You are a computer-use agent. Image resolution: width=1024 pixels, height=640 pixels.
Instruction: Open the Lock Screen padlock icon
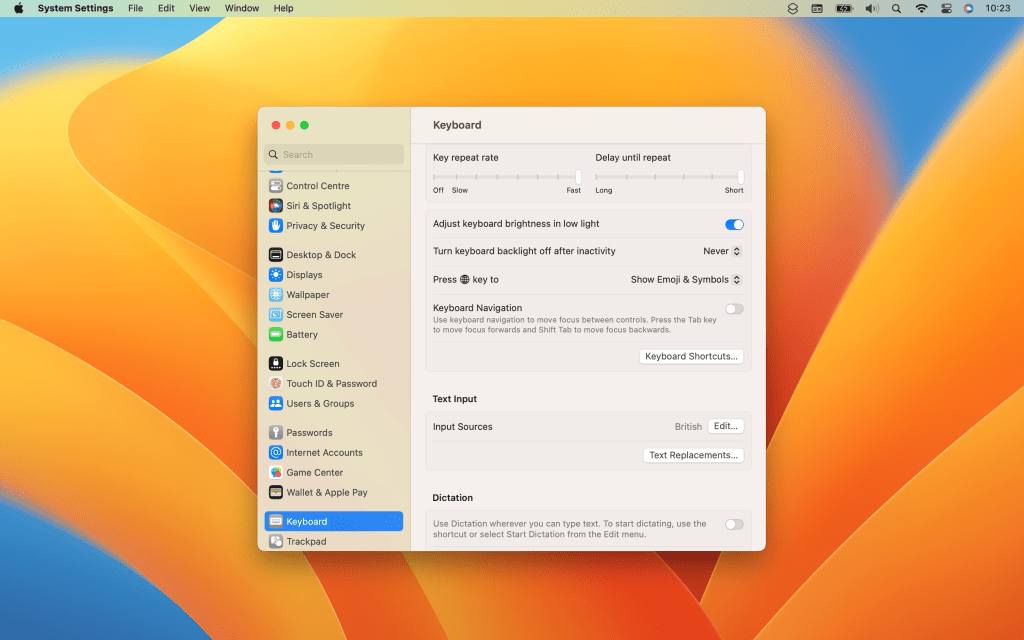point(276,364)
